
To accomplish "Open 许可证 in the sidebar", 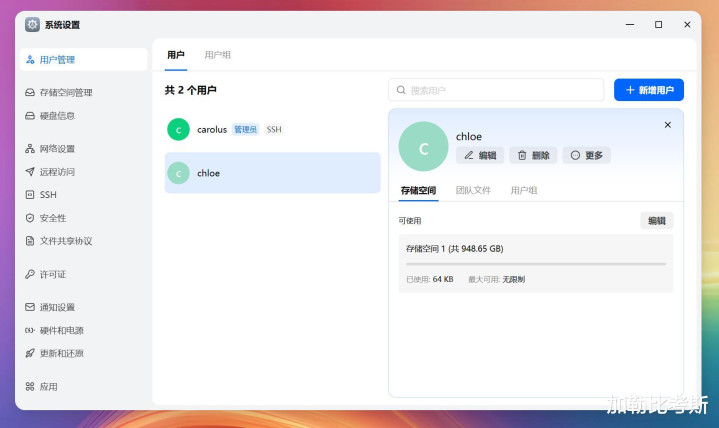I will [x=46, y=274].
